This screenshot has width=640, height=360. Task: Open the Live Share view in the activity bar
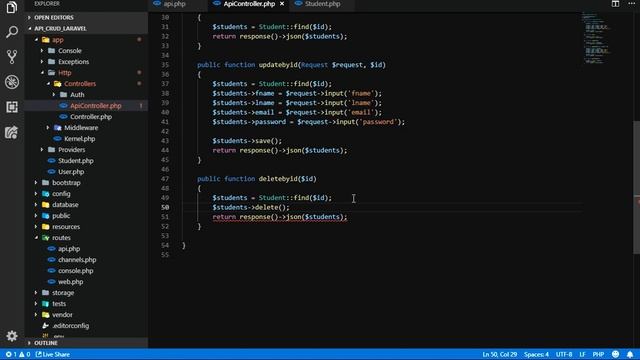point(12,132)
